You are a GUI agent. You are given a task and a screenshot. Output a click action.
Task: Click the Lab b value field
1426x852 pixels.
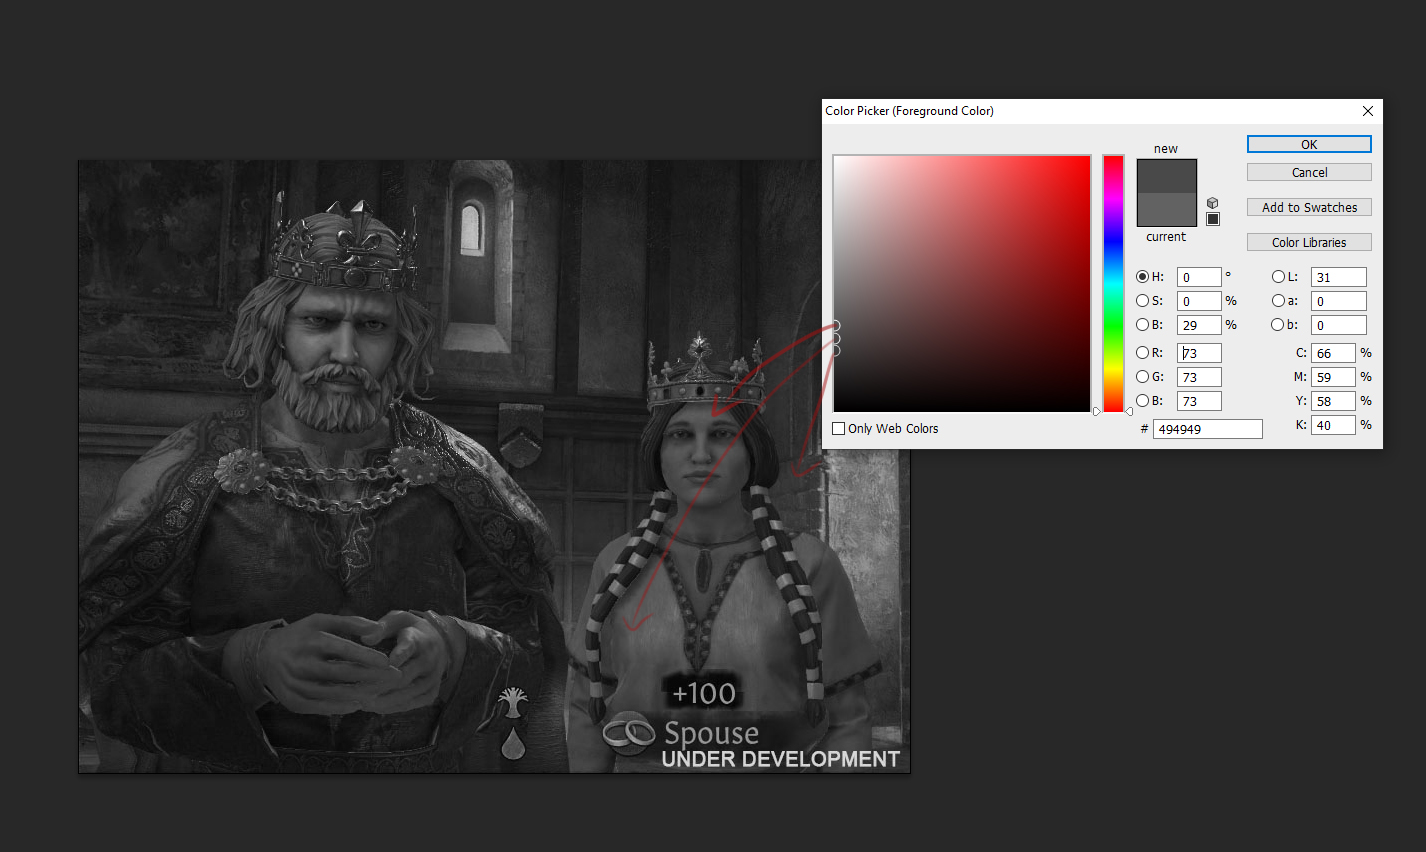pos(1338,325)
